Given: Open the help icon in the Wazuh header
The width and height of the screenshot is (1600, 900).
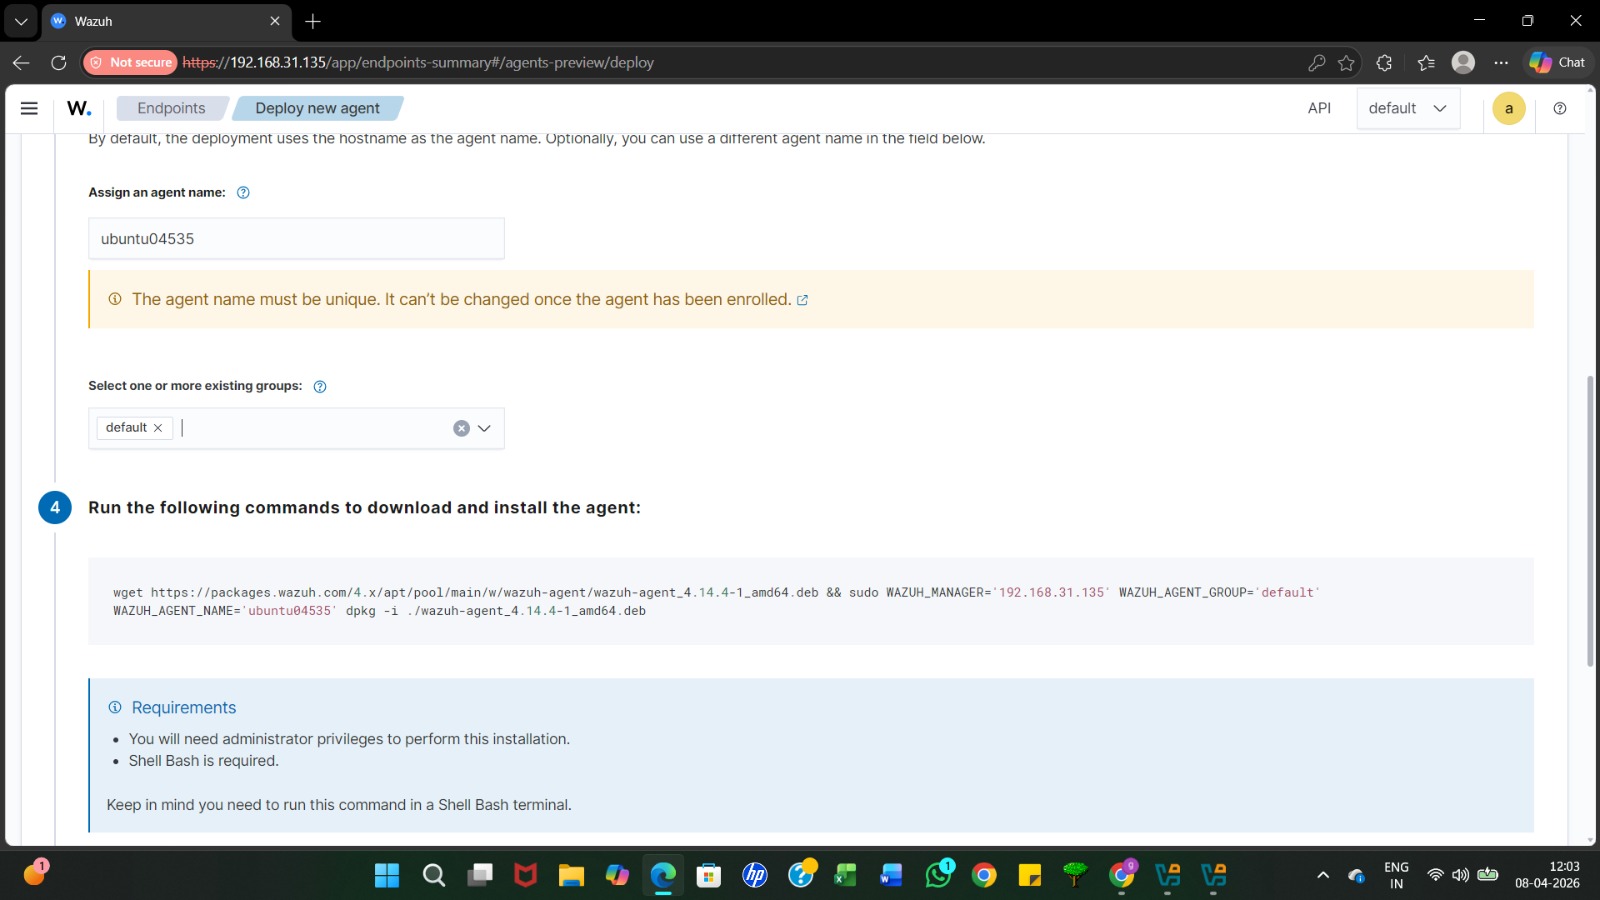Looking at the screenshot, I should pos(1559,108).
